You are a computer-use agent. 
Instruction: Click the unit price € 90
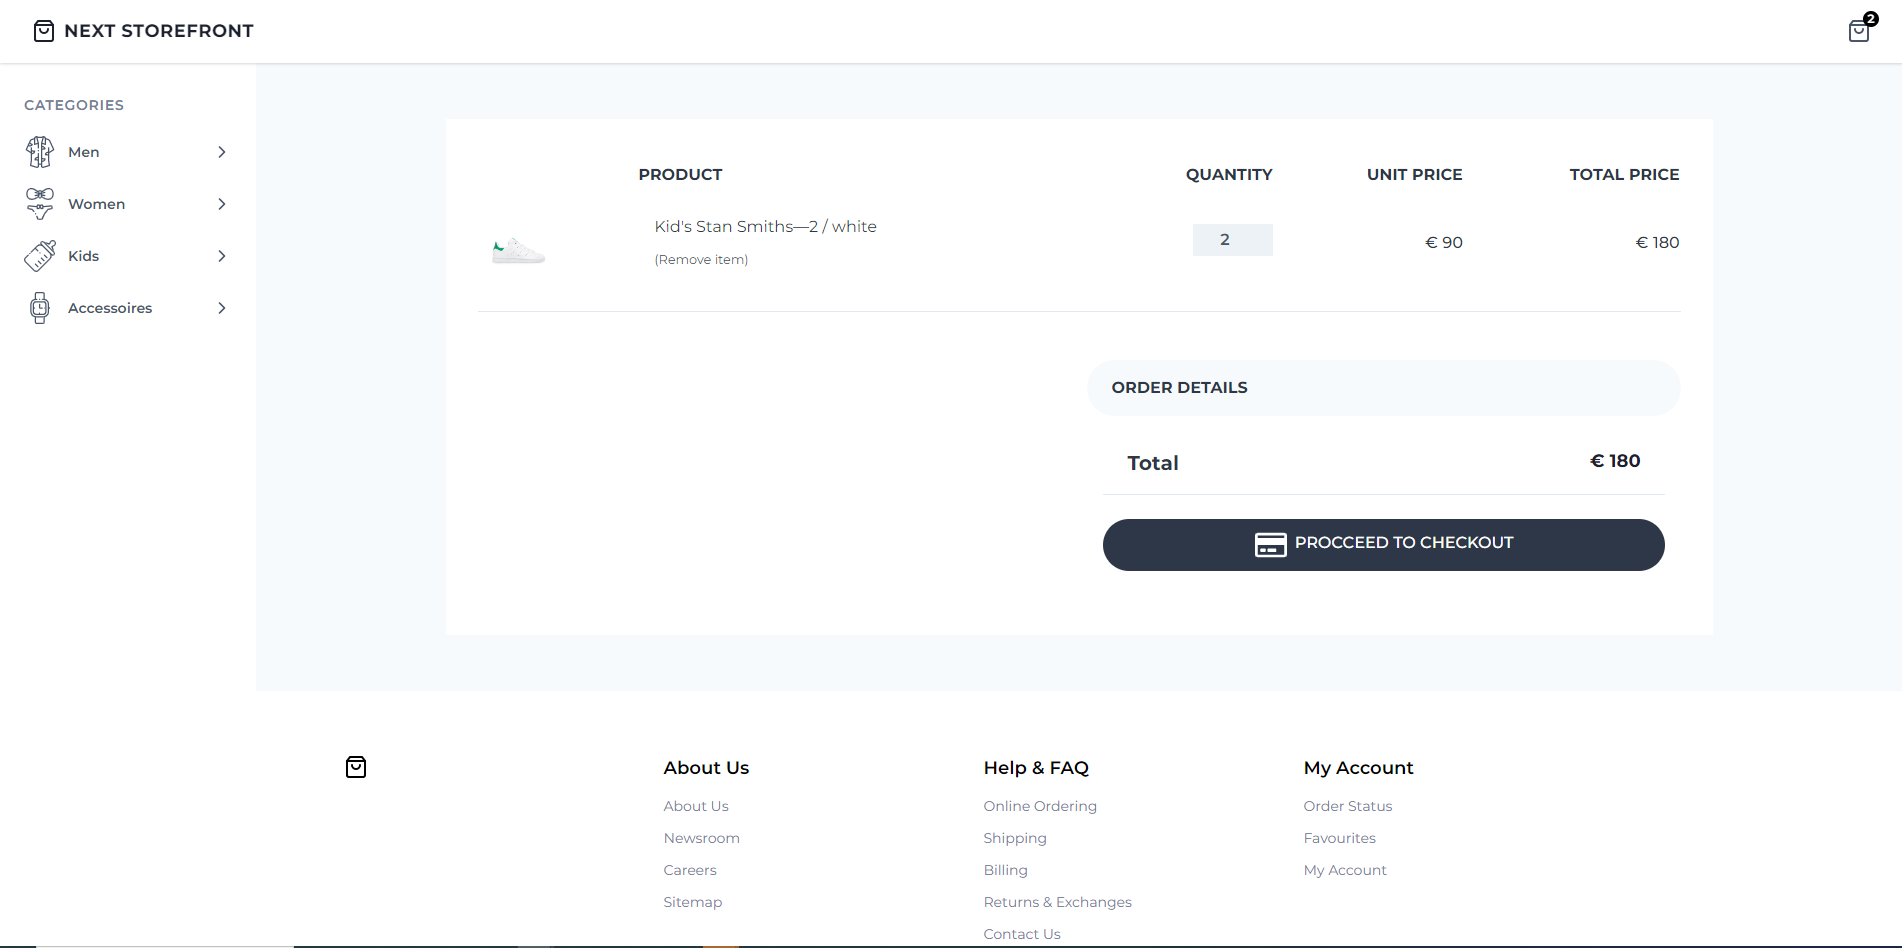[1444, 242]
